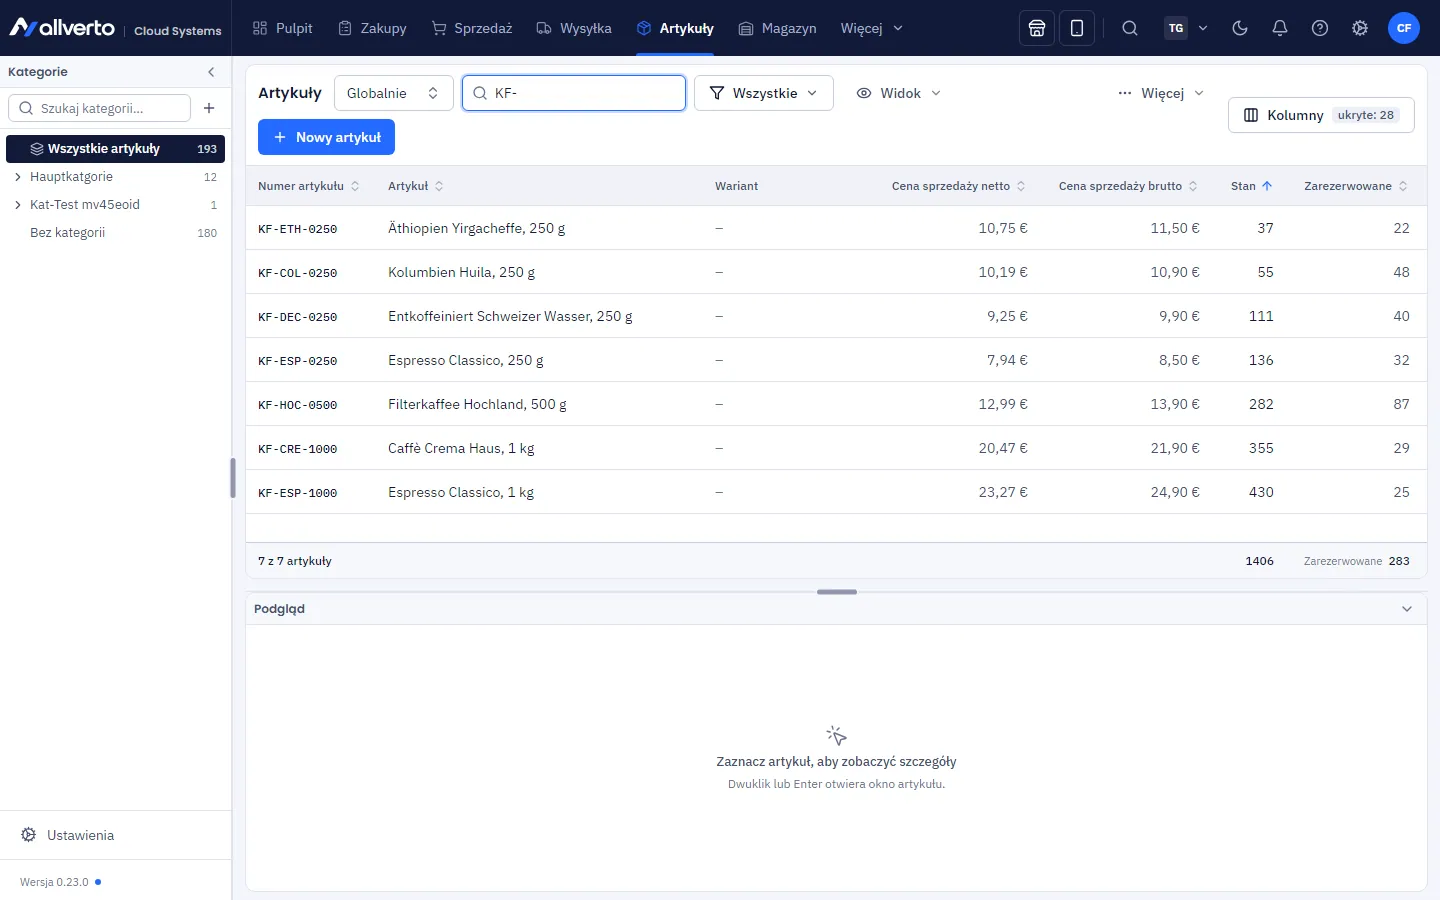
Task: Go to the Zakupy tab
Action: [372, 28]
